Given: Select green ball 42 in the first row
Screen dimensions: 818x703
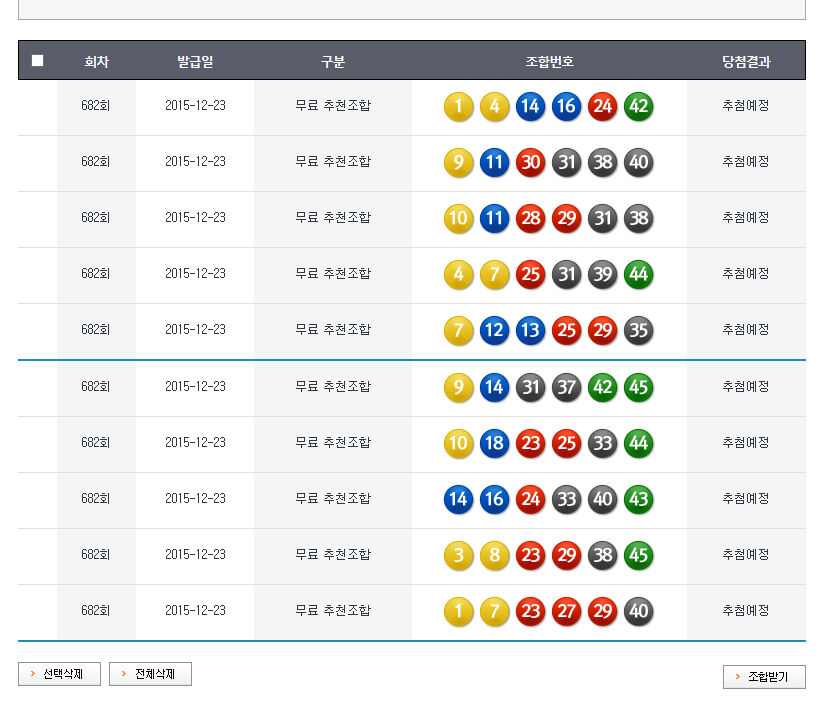Looking at the screenshot, I should tap(638, 107).
